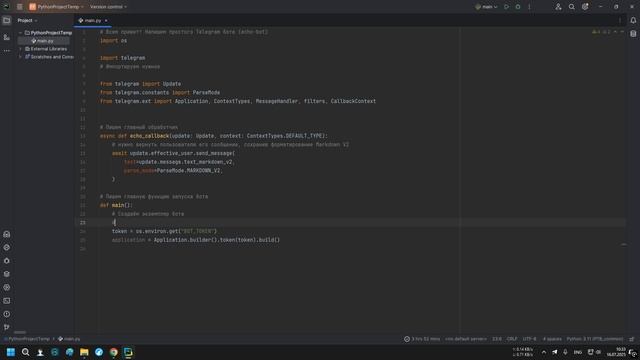640x360 pixels.
Task: Open the Terminal tool window
Action: [x=7, y=301]
